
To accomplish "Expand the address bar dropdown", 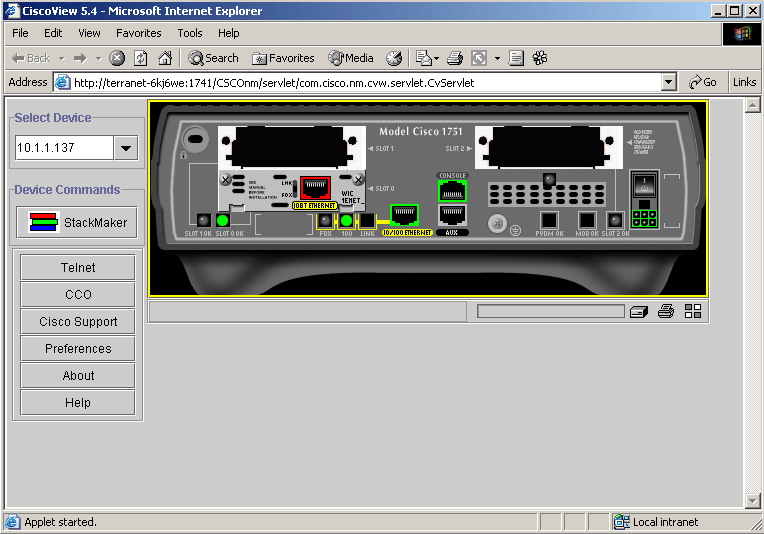I will [x=669, y=82].
